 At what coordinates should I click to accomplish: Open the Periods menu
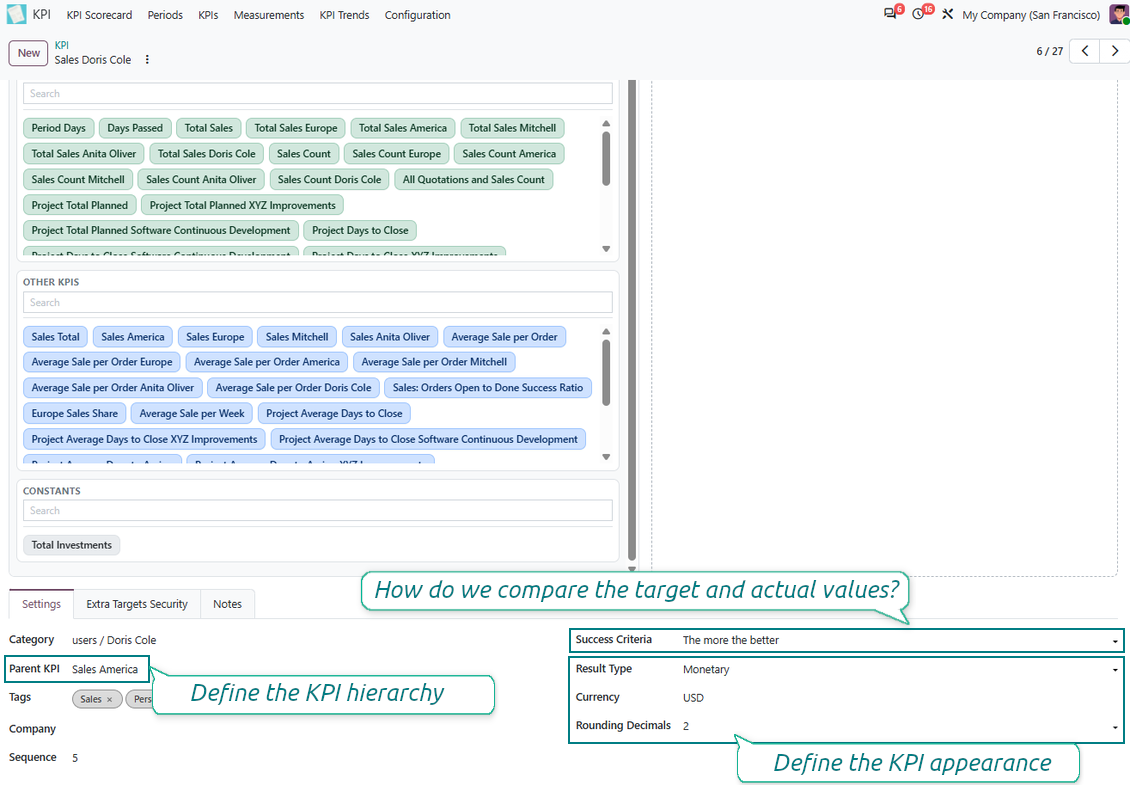click(165, 15)
